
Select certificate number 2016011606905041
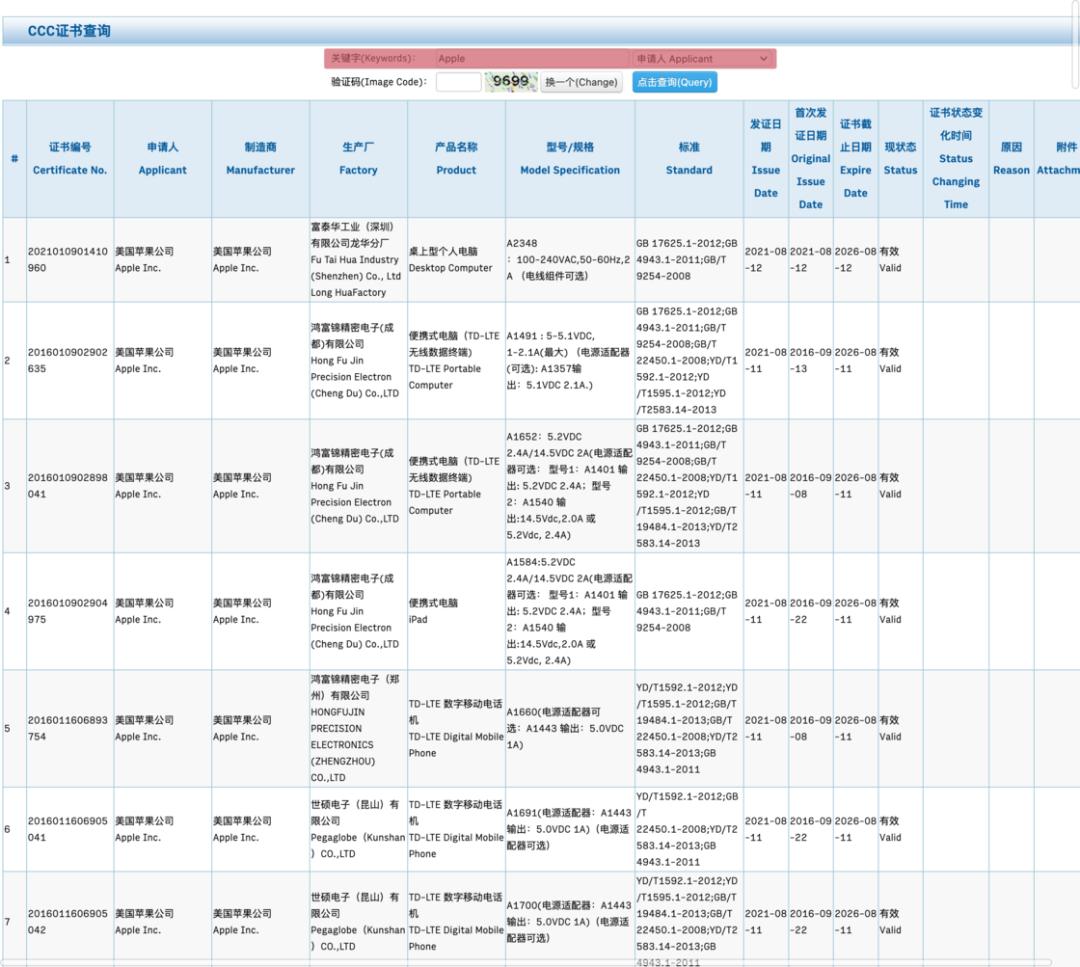click(x=68, y=829)
